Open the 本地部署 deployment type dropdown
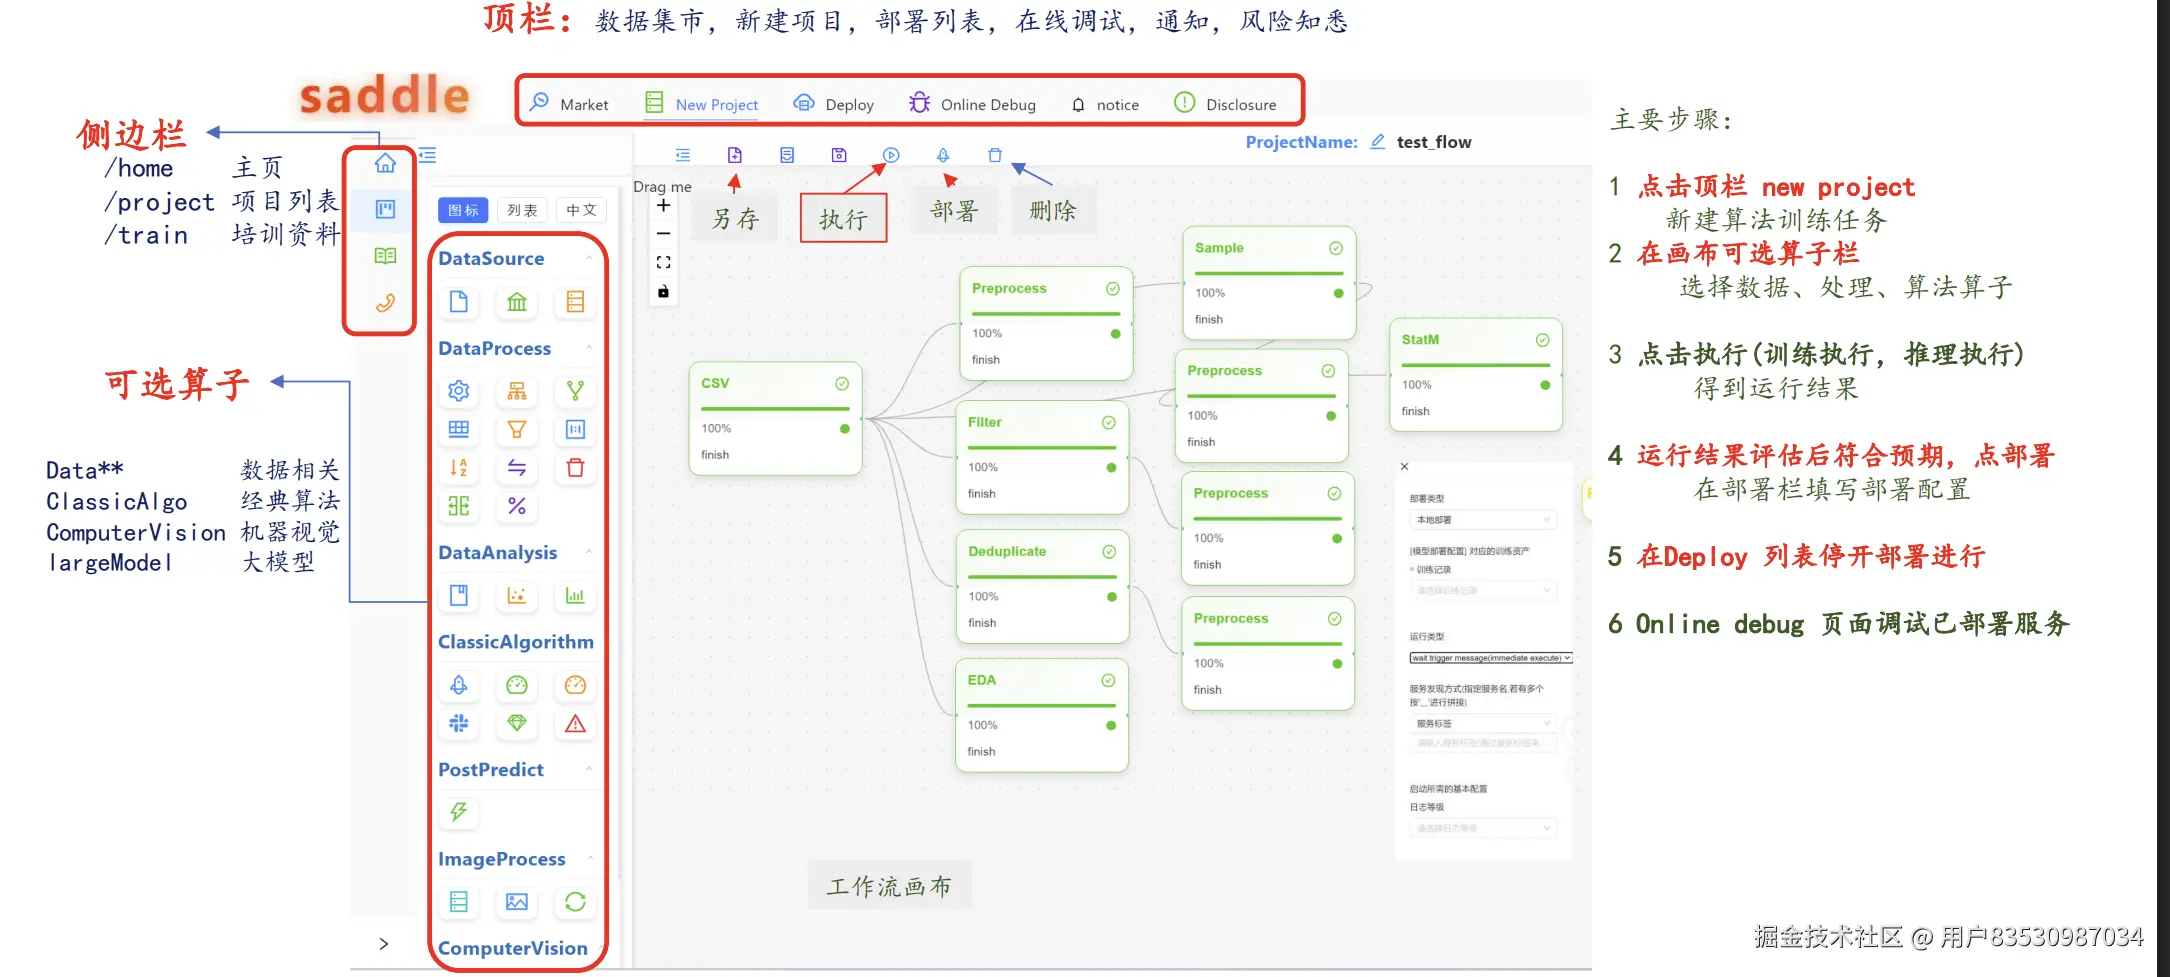2170x977 pixels. pos(1483,520)
